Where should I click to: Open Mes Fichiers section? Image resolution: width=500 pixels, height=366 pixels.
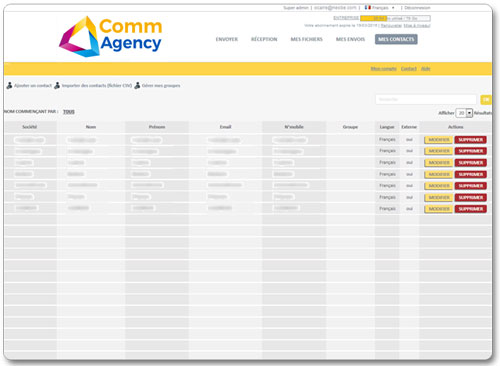pos(307,39)
